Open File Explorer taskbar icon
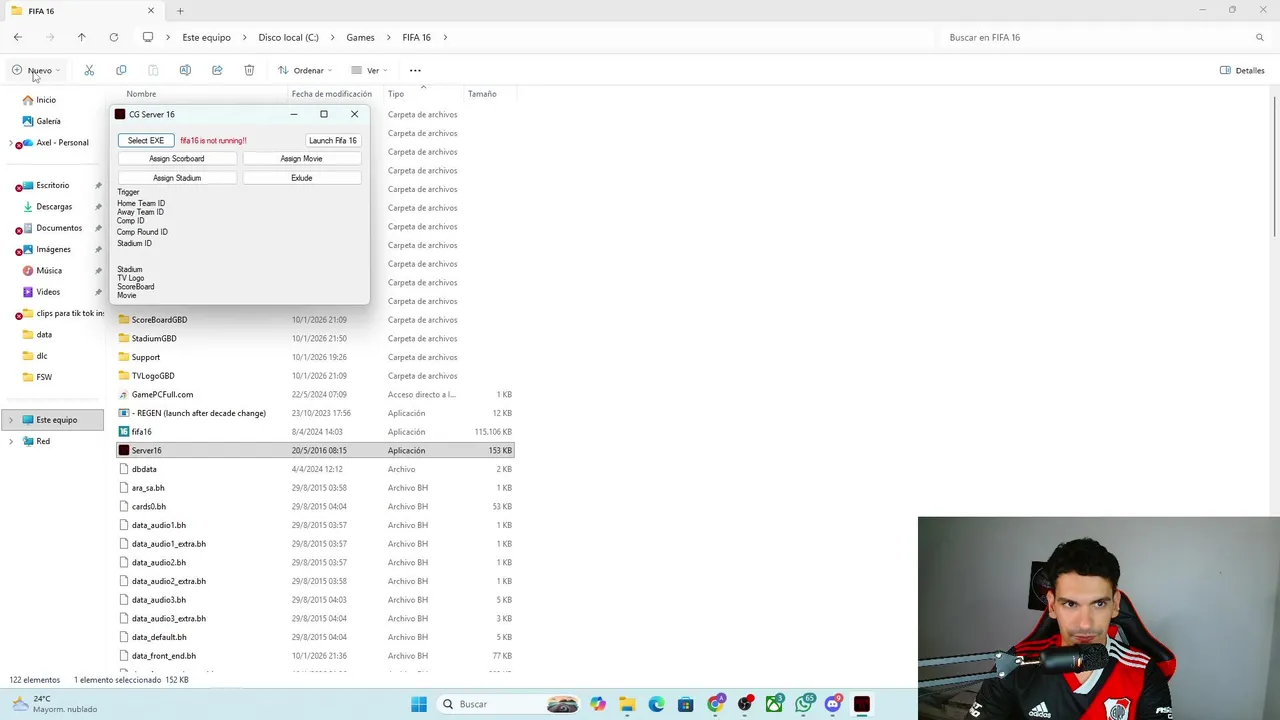Viewport: 1280px width, 720px height. pyautogui.click(x=627, y=704)
